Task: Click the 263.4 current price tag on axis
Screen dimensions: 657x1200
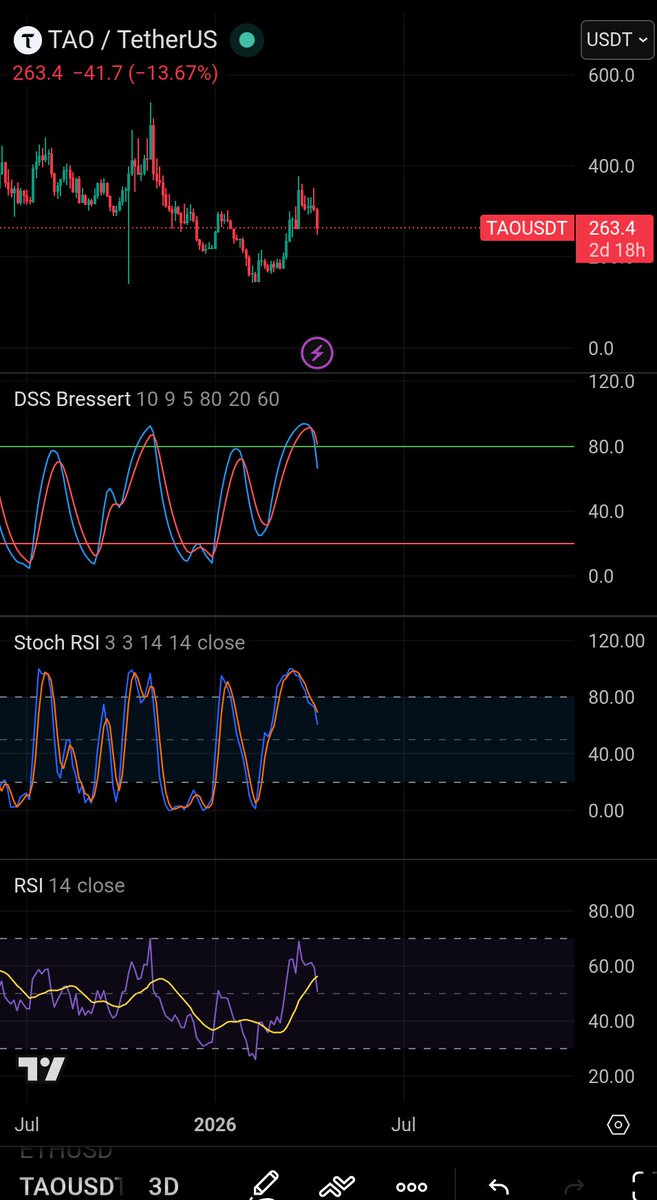Action: (614, 238)
